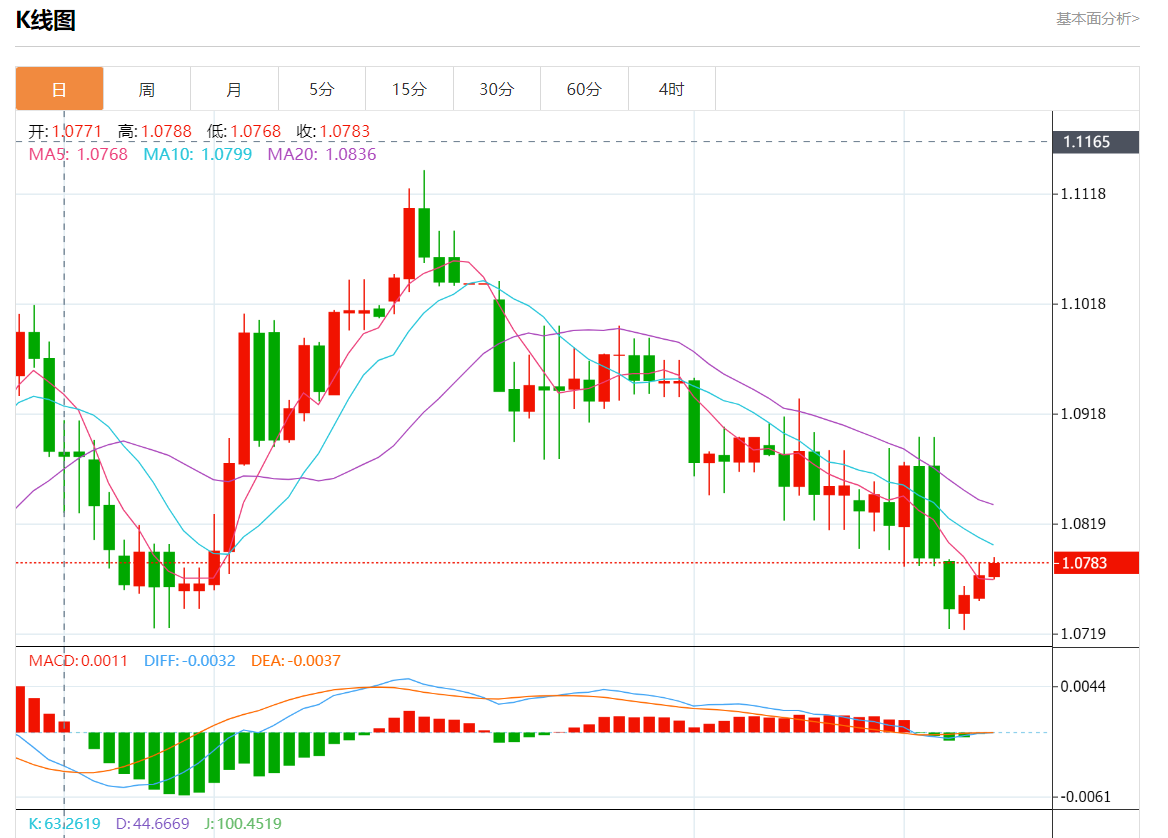This screenshot has width=1168, height=838.
Task: Click the D:44.6669 KDJ label
Action: 152,824
